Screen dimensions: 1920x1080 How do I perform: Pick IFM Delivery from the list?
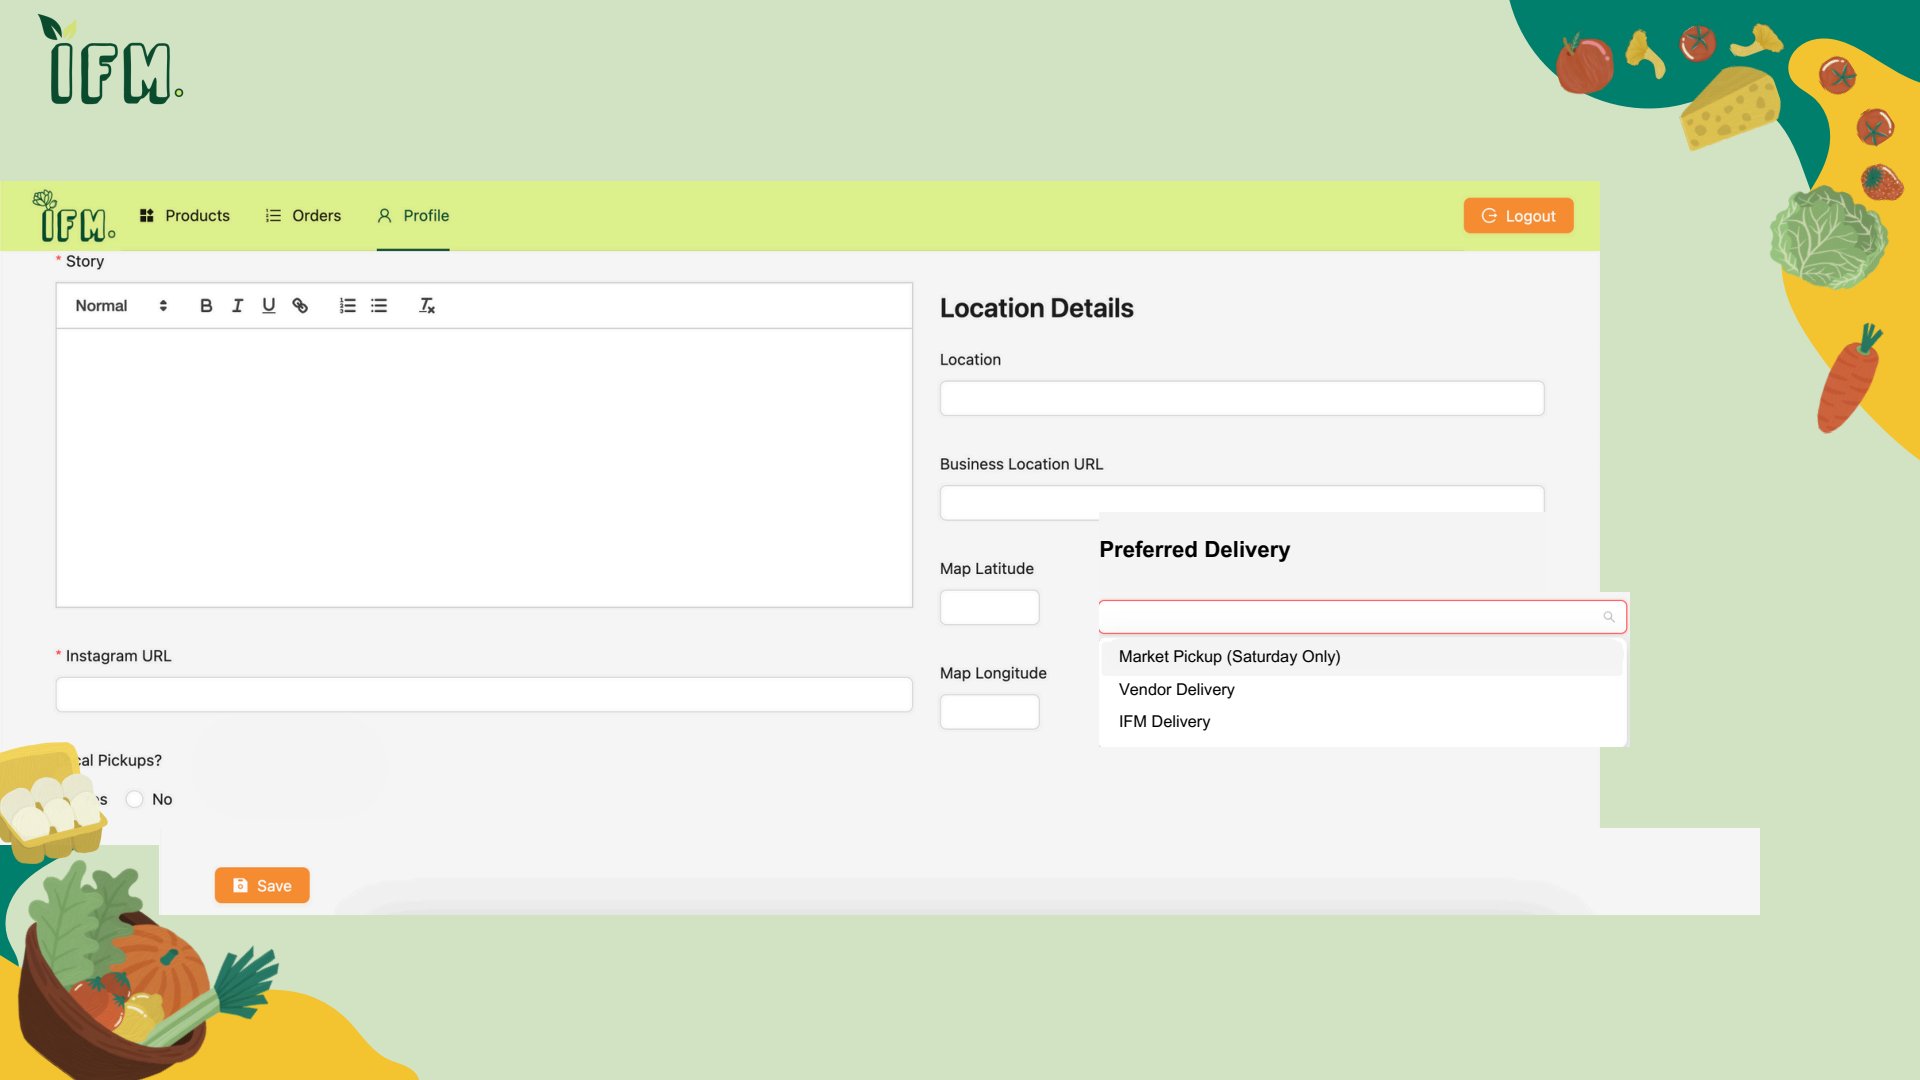pos(1164,722)
